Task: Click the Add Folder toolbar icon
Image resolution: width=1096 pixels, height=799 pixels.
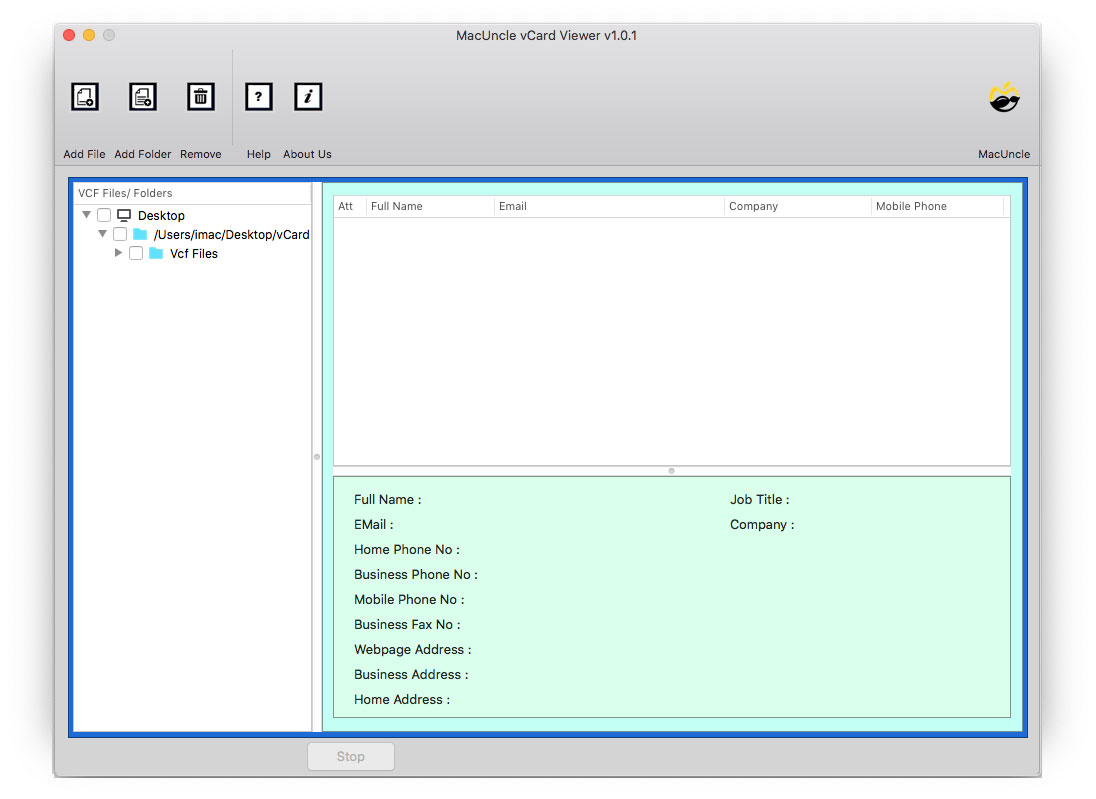Action: click(x=143, y=97)
